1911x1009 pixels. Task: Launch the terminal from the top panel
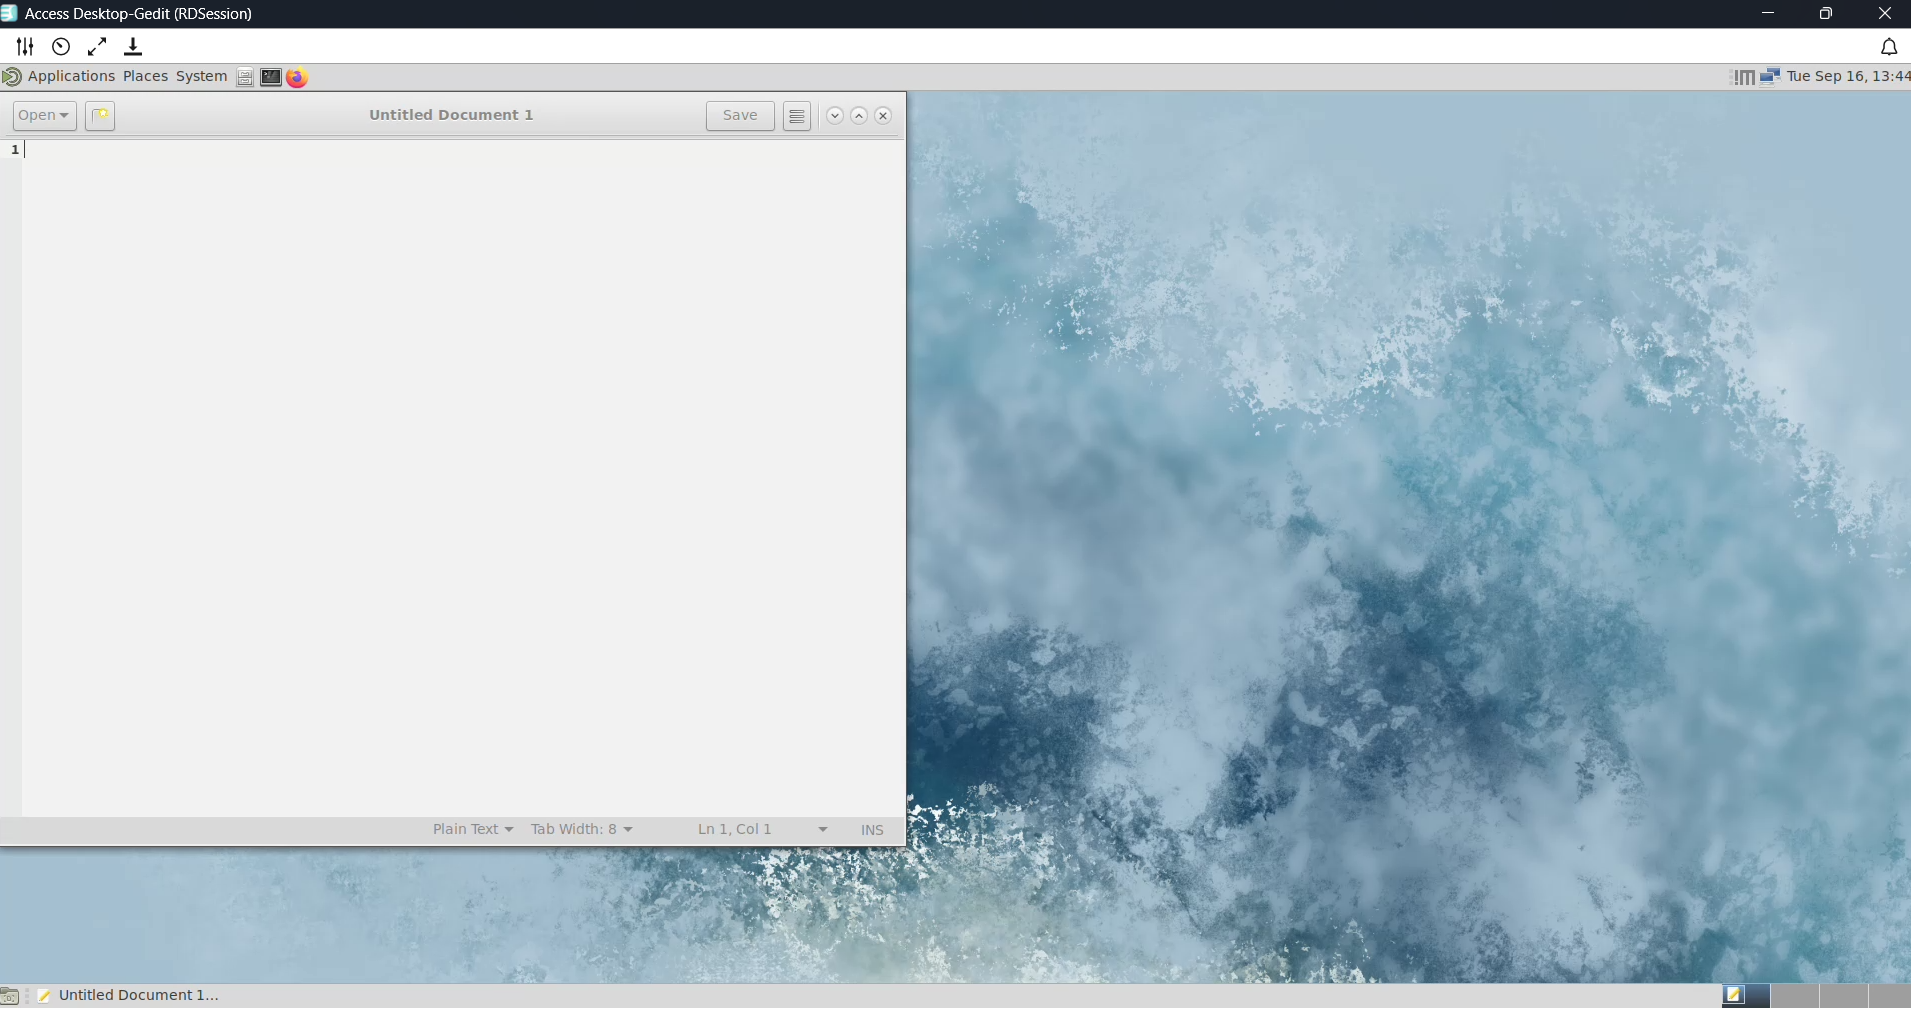271,77
